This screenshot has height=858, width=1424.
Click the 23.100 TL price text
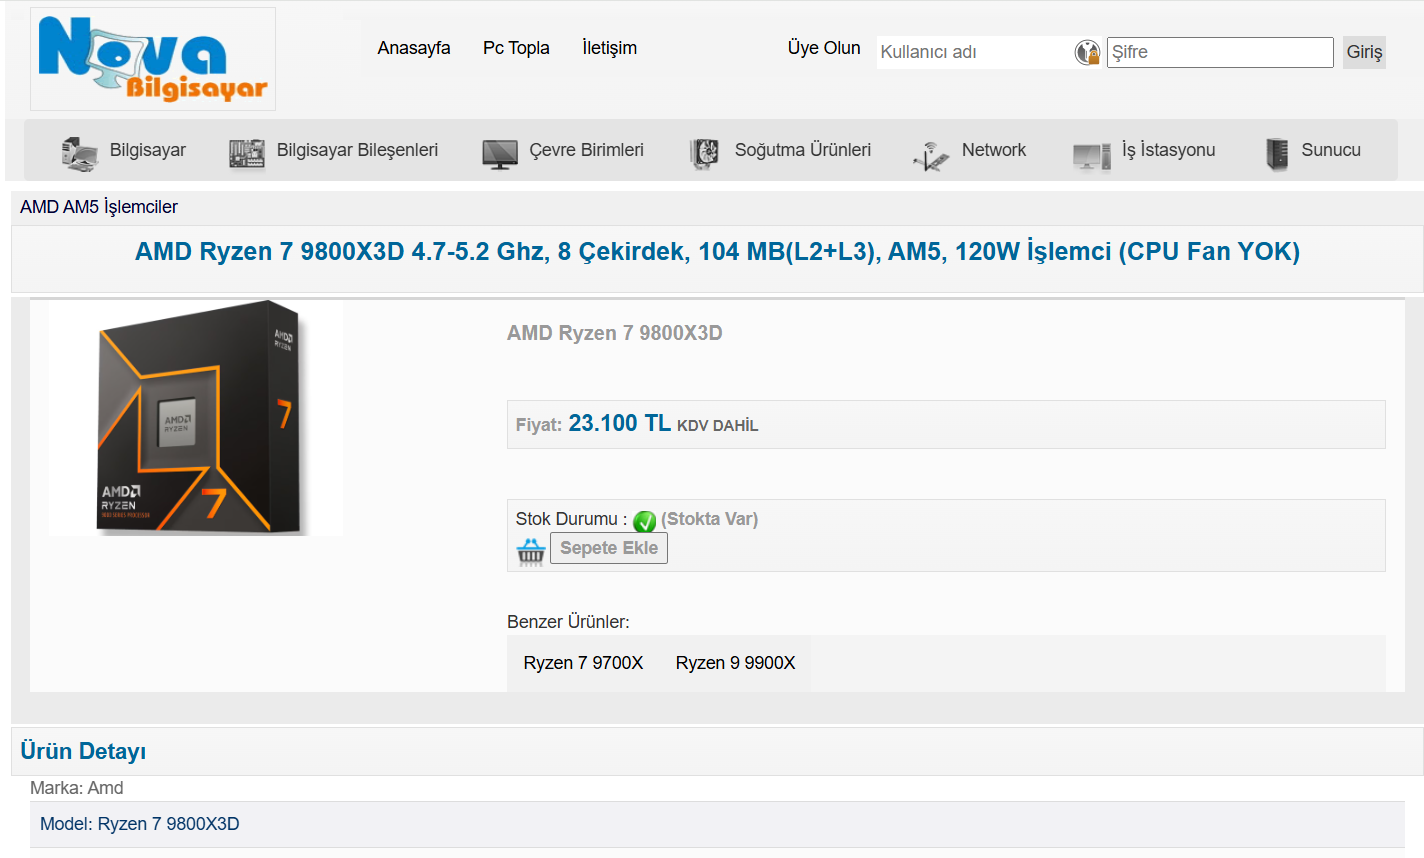click(619, 423)
